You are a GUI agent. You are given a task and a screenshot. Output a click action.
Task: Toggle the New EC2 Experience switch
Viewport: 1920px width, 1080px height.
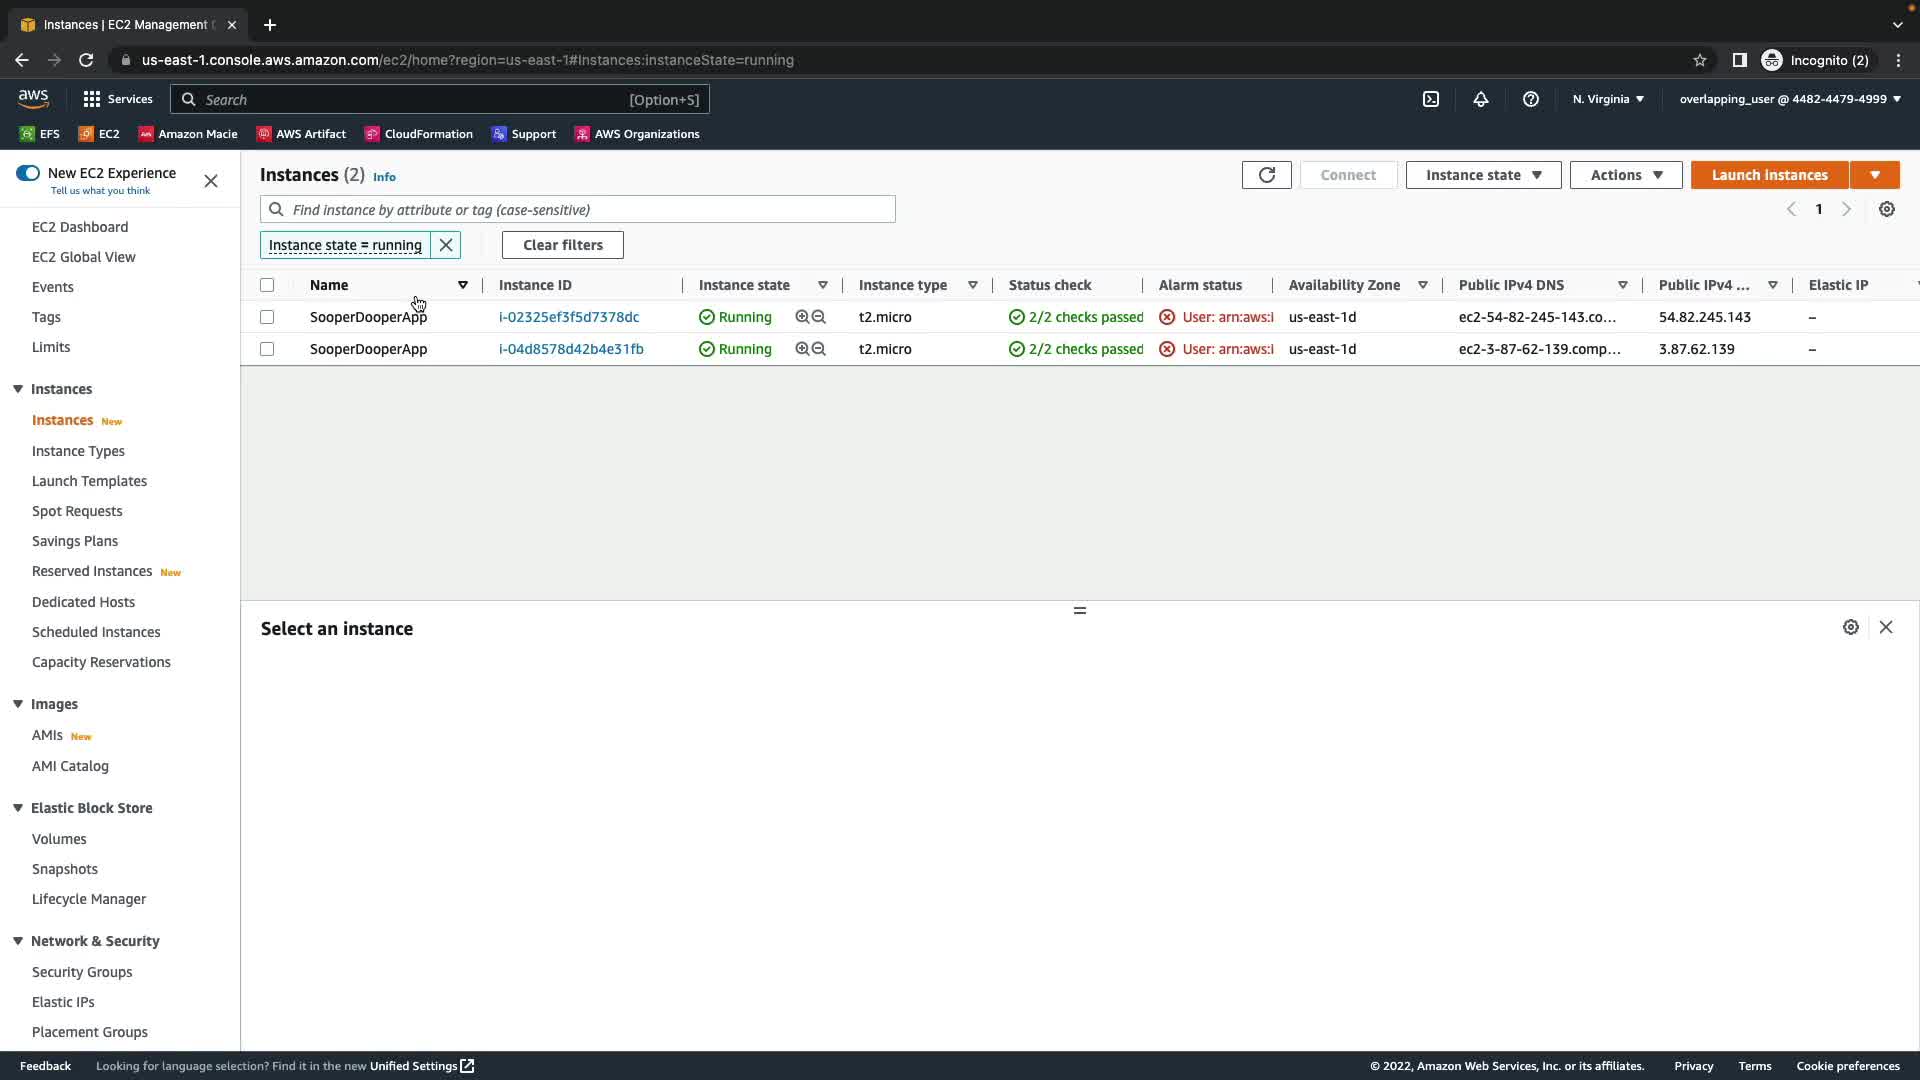pos(28,173)
